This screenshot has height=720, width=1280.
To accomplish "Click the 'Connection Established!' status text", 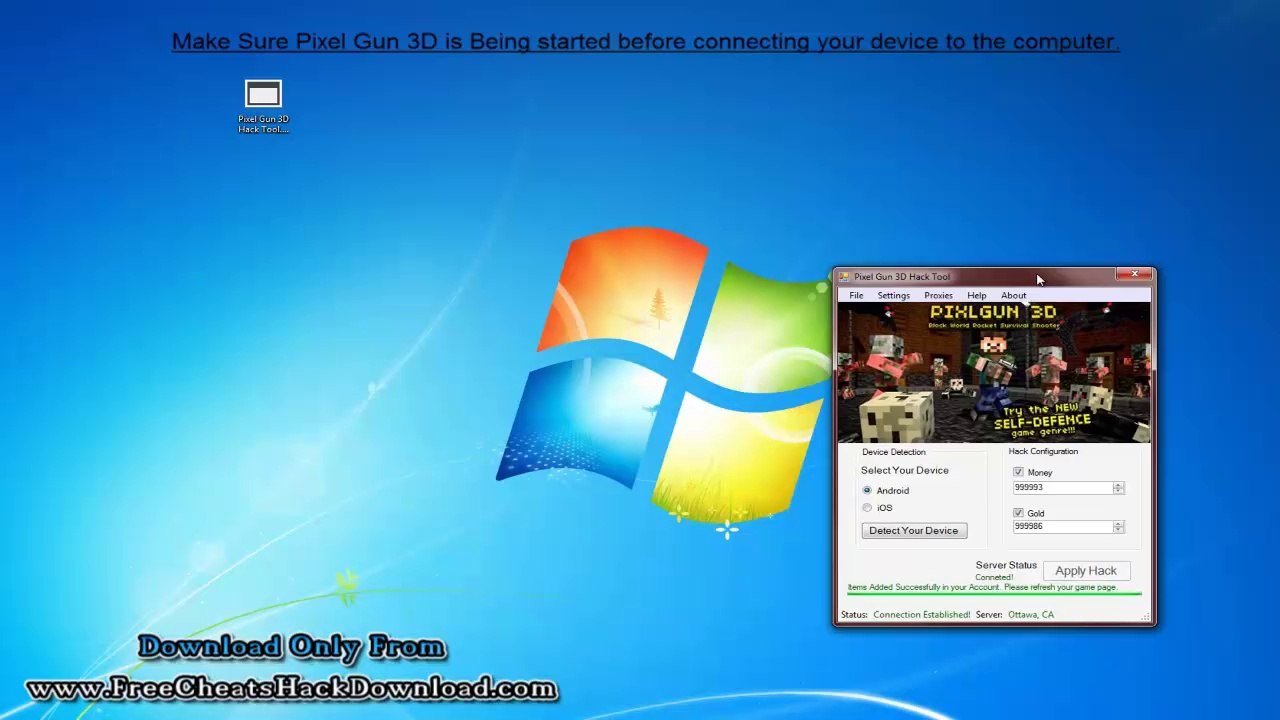I will tap(921, 615).
